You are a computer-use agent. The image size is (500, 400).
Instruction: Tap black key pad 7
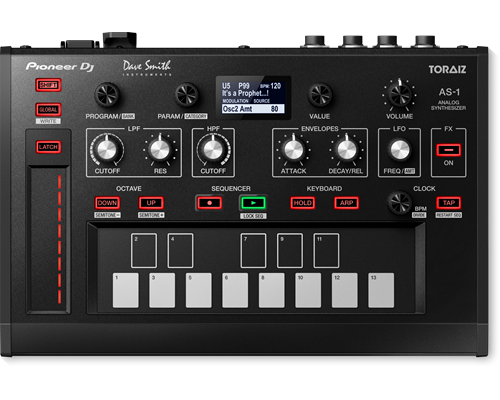(x=253, y=251)
